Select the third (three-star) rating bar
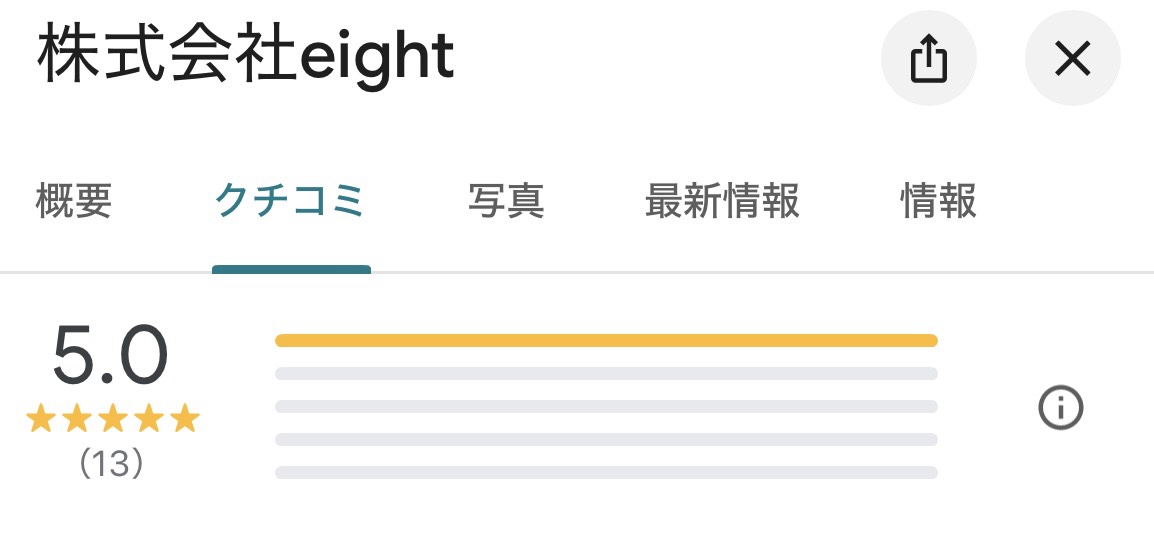Screen dimensions: 1154x539 [x=605, y=407]
